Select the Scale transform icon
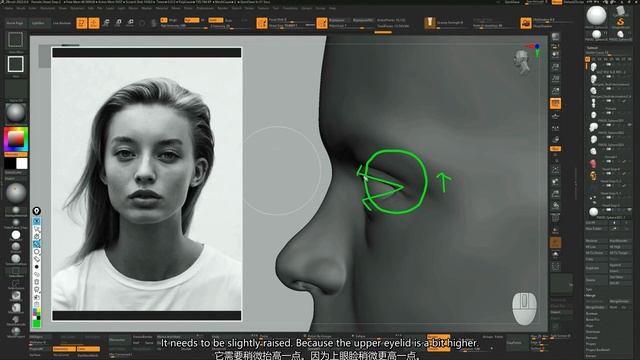 point(118,23)
